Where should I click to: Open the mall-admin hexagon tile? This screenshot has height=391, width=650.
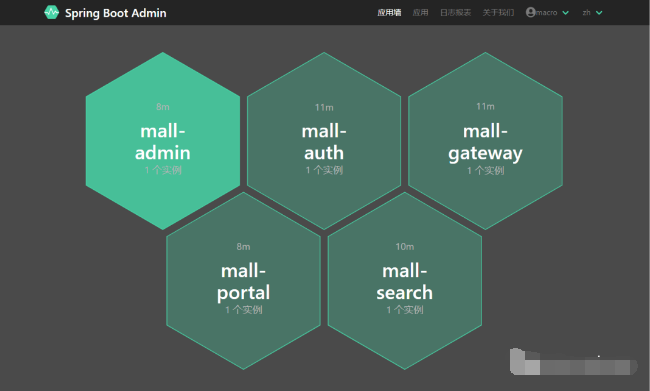coord(162,141)
